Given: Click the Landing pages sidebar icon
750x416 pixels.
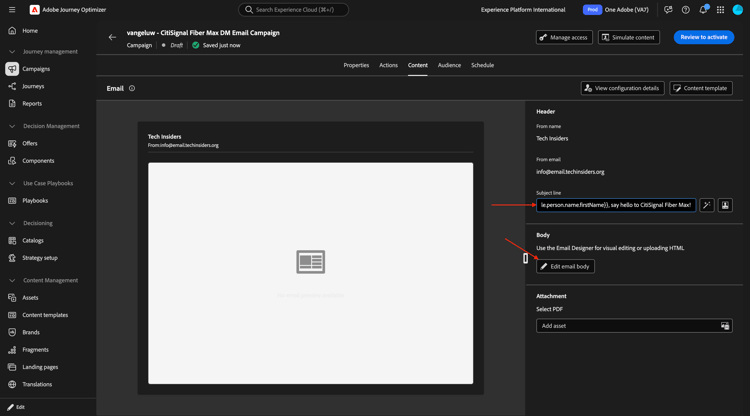Looking at the screenshot, I should coord(12,367).
